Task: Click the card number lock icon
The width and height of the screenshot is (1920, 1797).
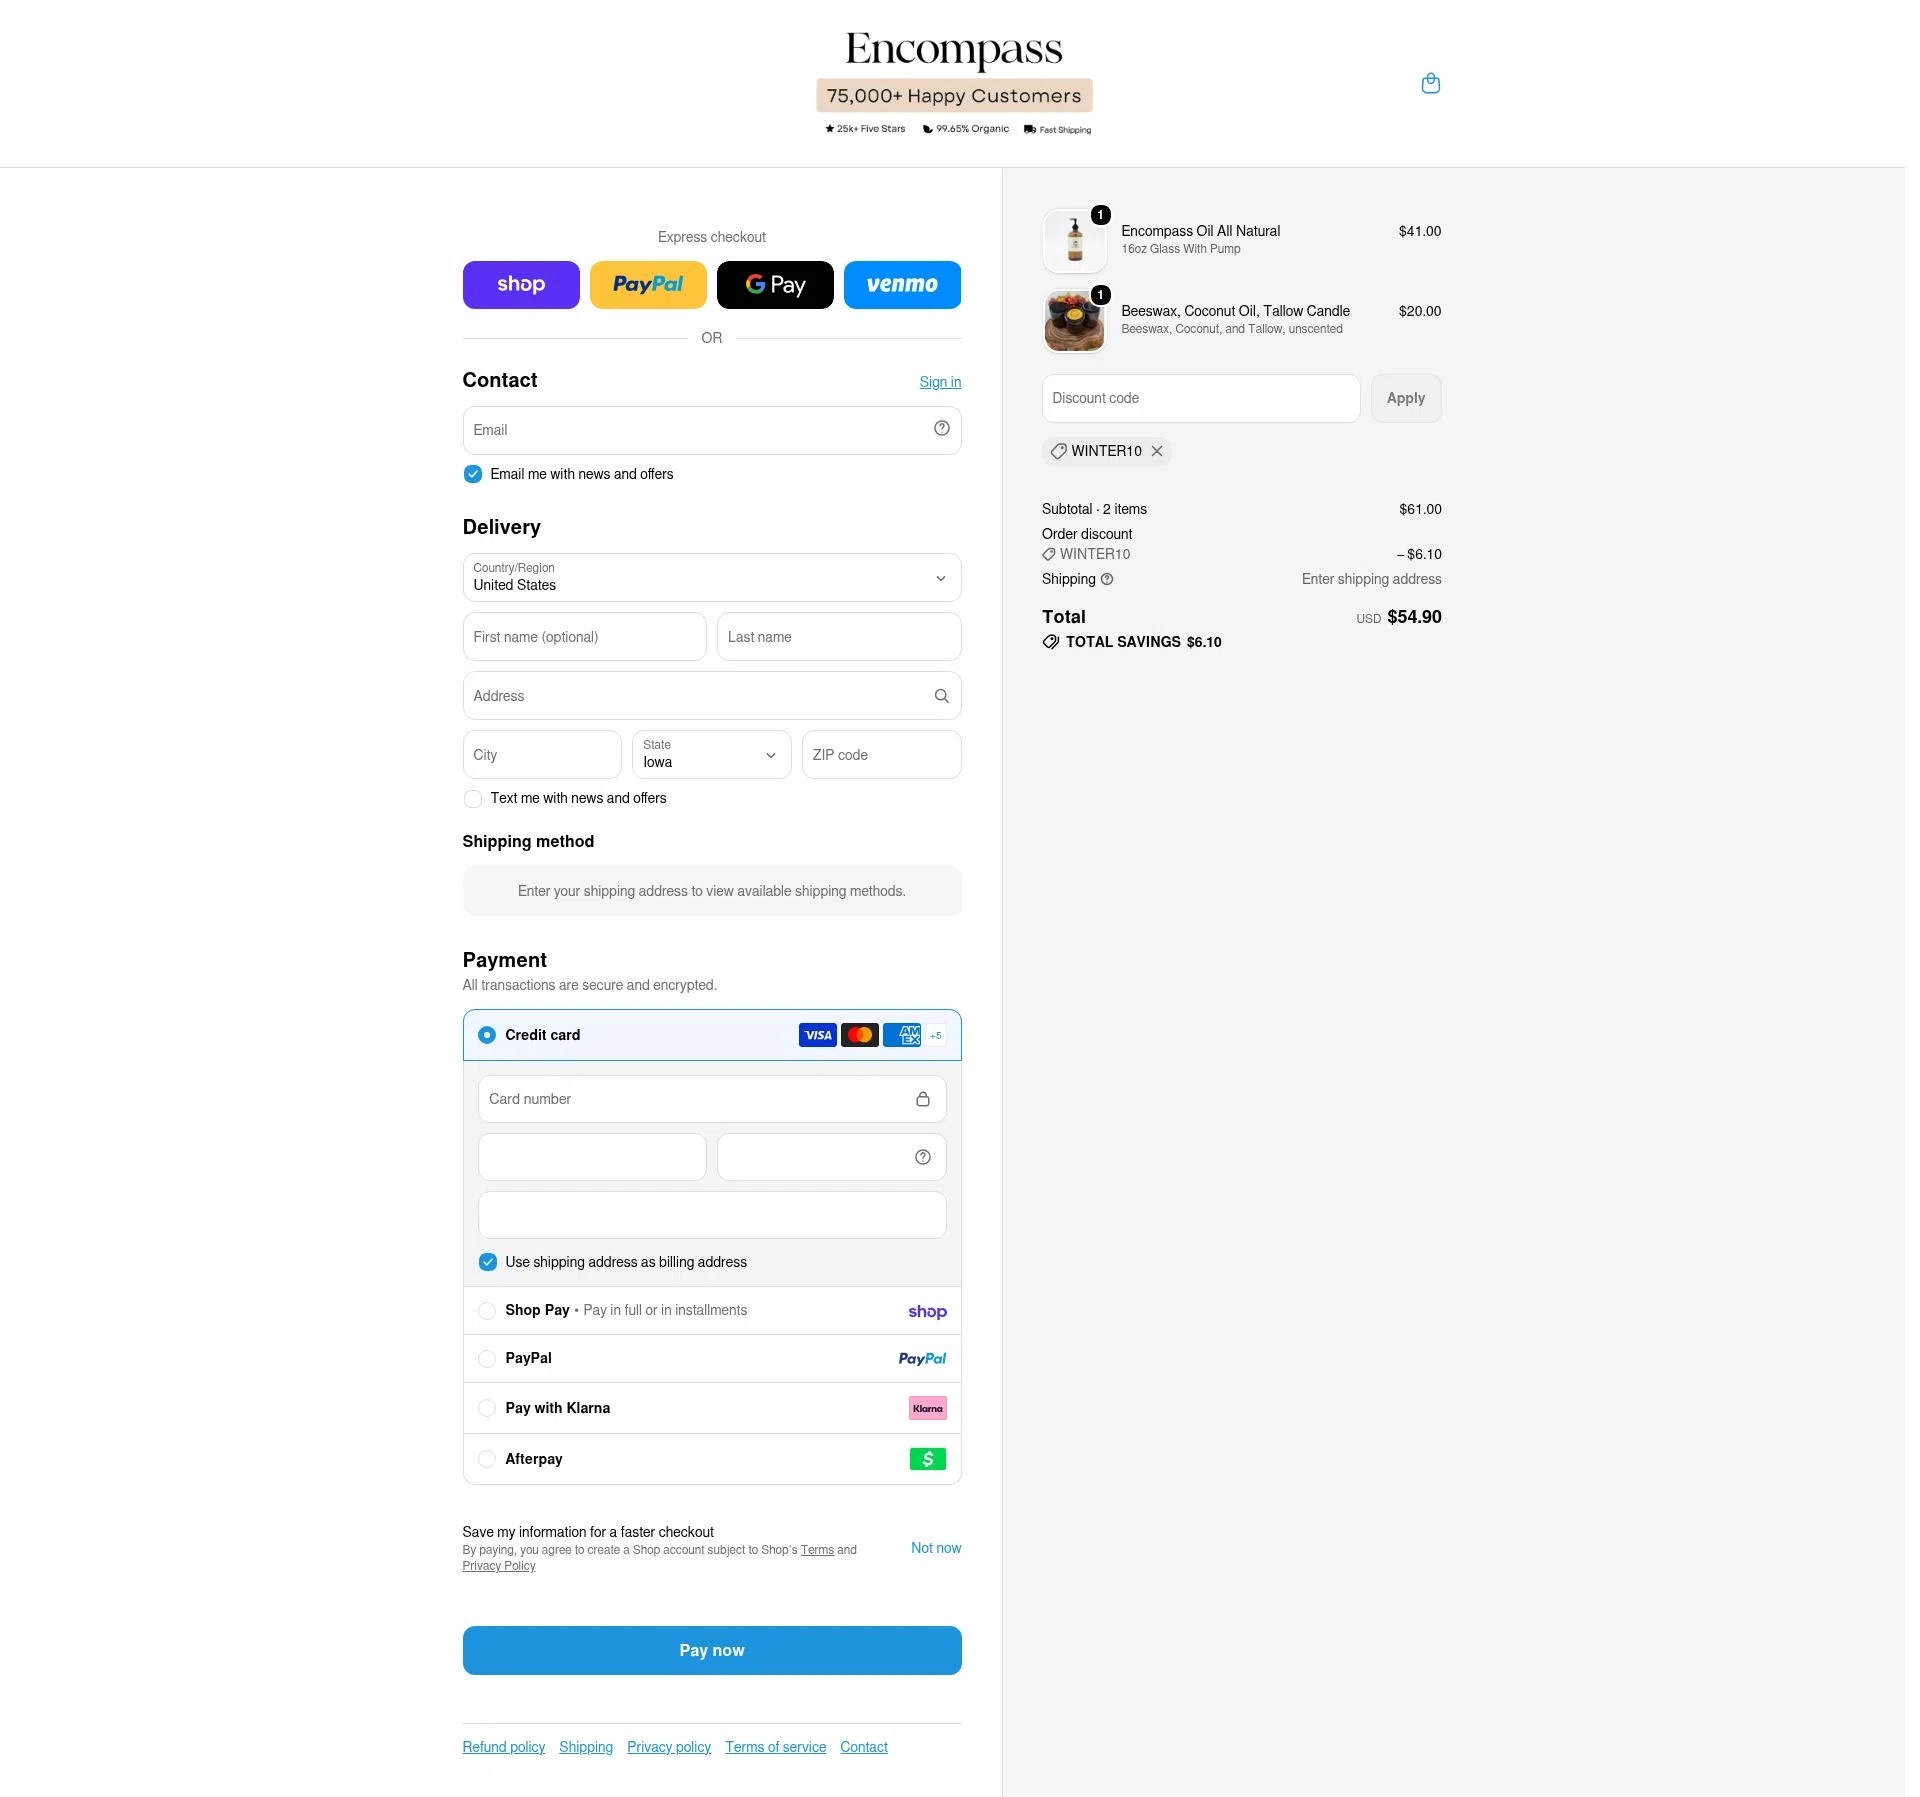Action: point(922,1099)
